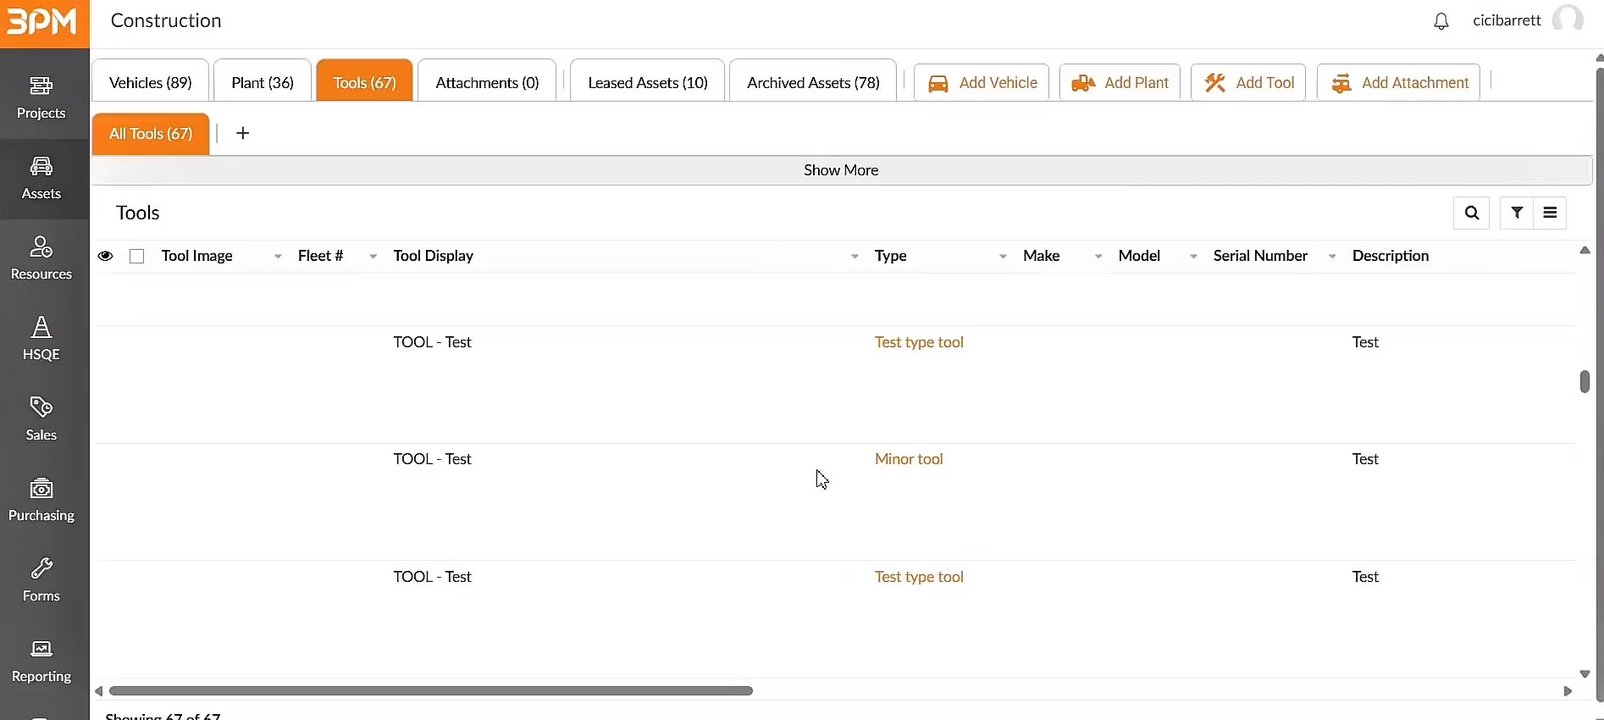Screen dimensions: 1604x720
Task: Open the filter funnel icon
Action: tap(1517, 213)
